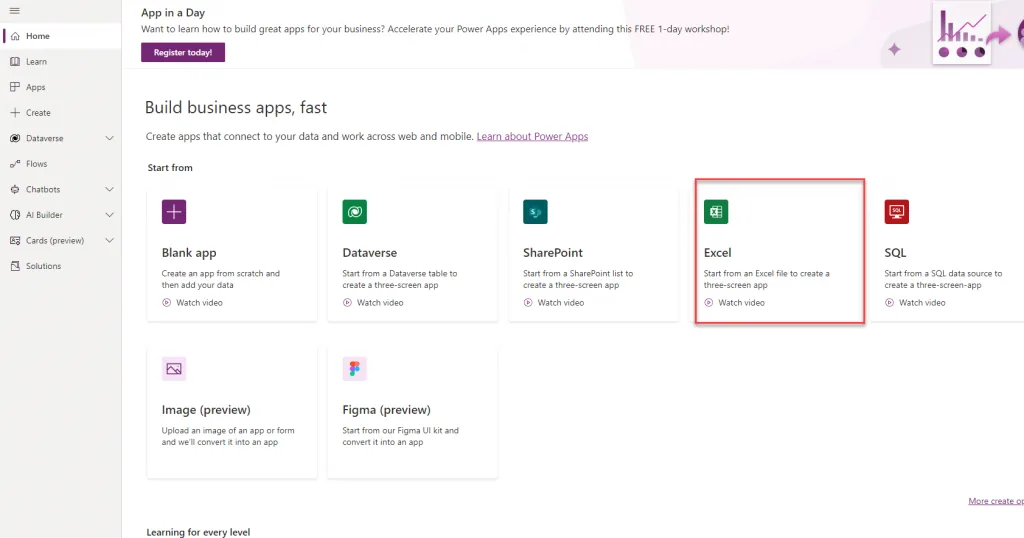
Task: Select the Dataverse card title
Action: tap(370, 253)
